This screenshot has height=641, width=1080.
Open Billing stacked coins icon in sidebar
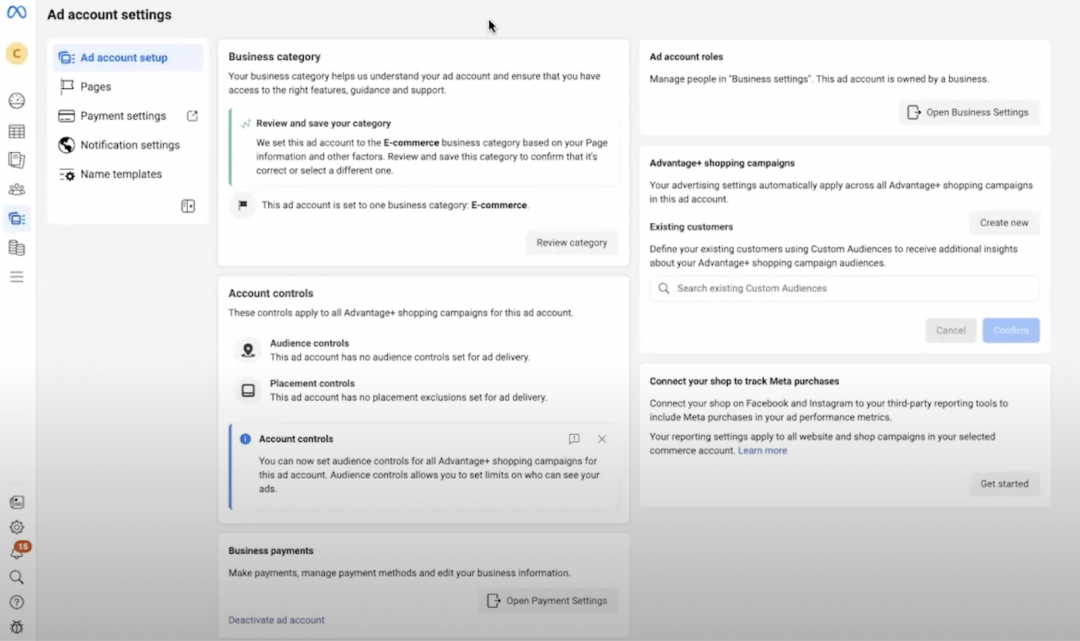coord(17,248)
